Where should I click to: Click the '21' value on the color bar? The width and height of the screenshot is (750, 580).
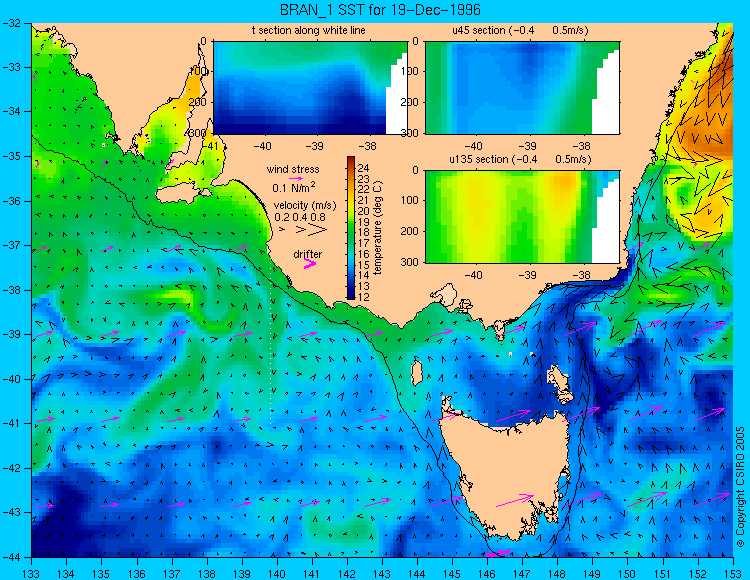point(364,200)
